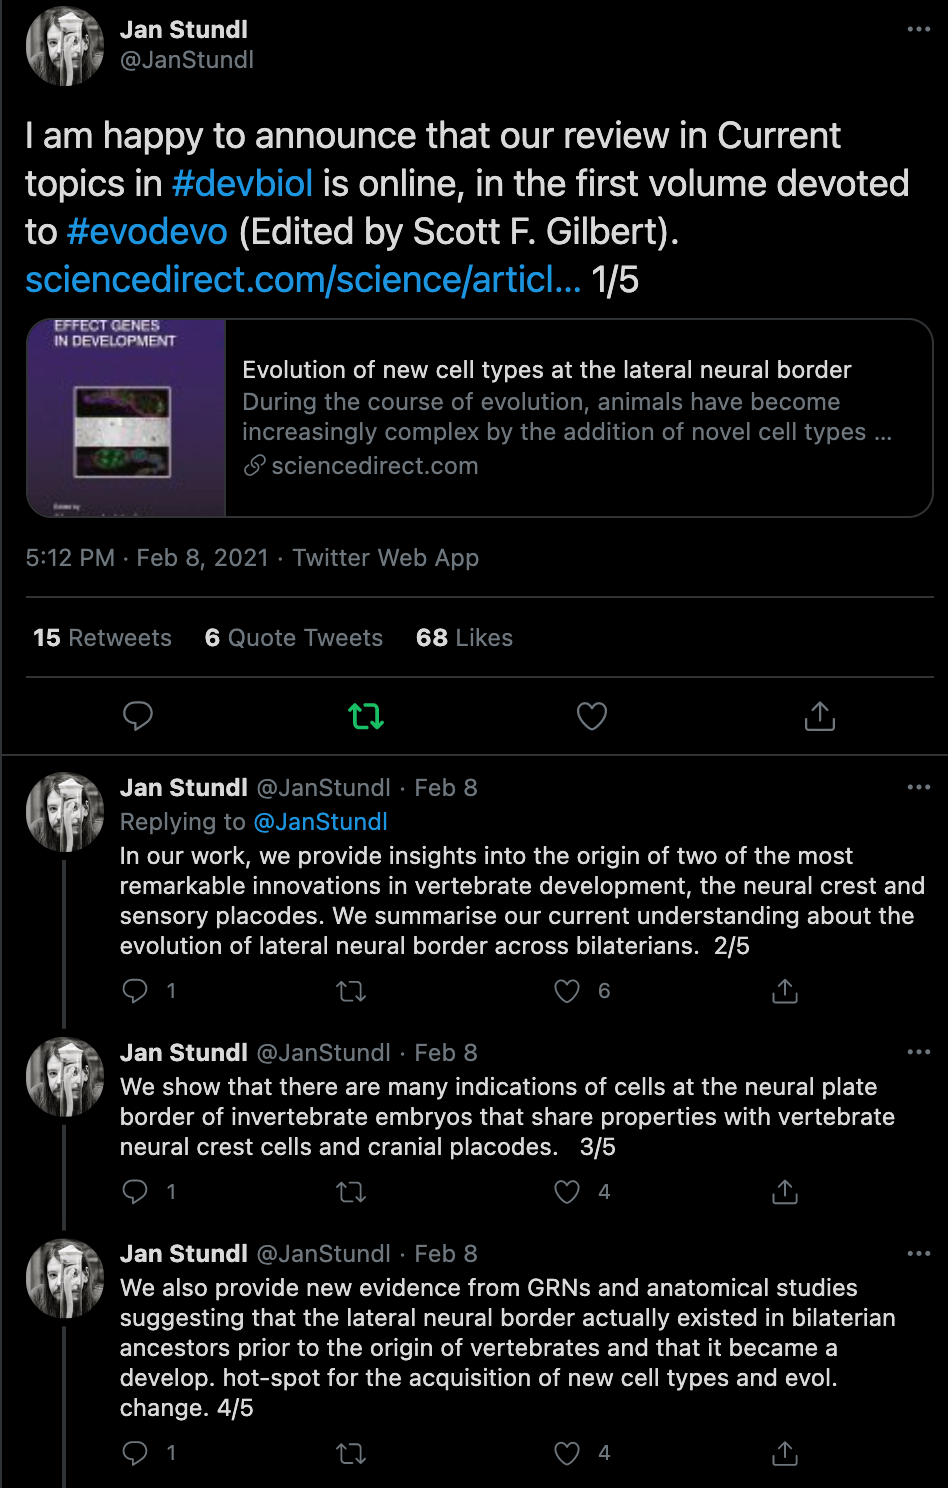
Task: View the 15 Retweets list
Action: [x=102, y=638]
